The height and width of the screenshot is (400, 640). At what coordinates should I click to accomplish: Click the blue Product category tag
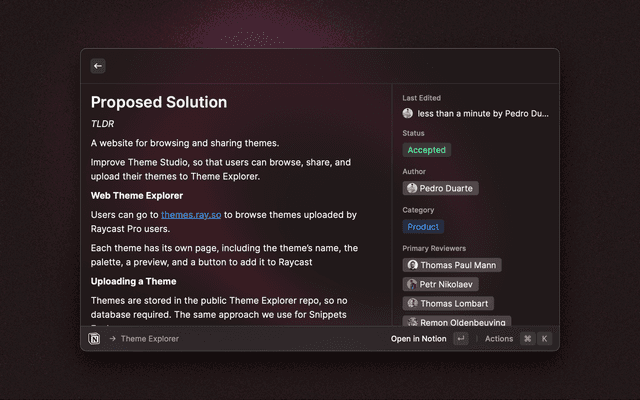pos(423,227)
